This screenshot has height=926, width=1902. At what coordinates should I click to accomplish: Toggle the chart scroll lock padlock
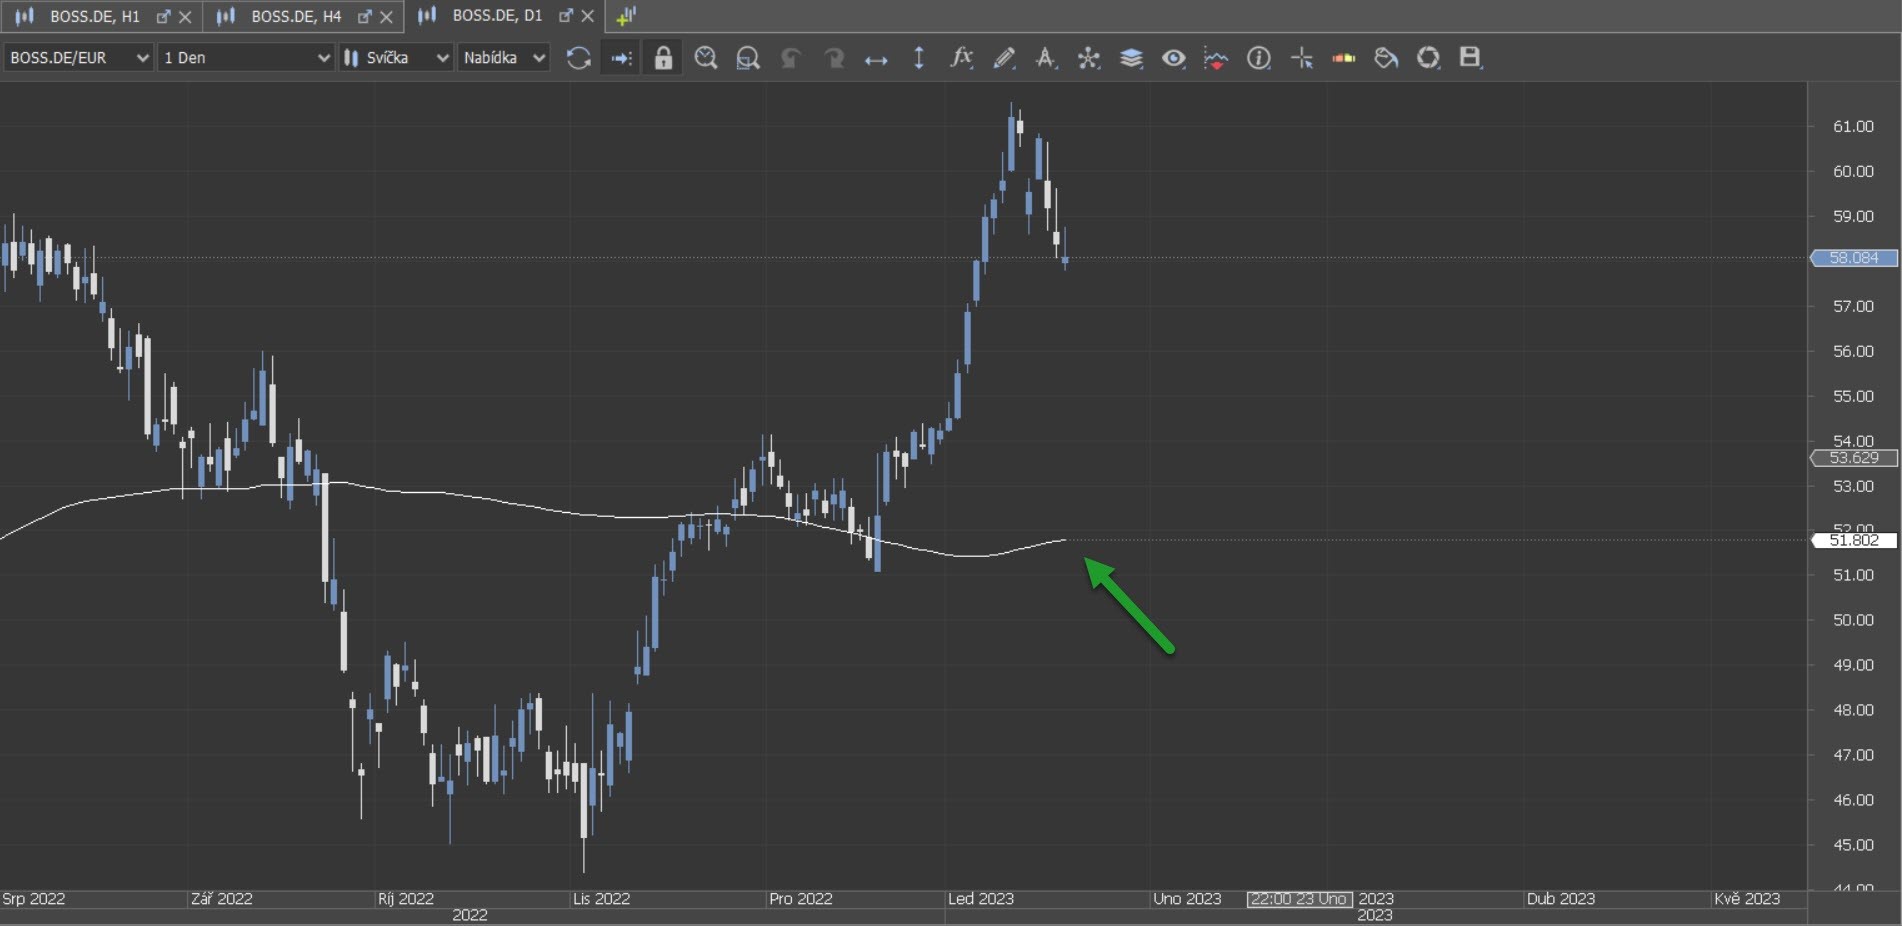[663, 58]
